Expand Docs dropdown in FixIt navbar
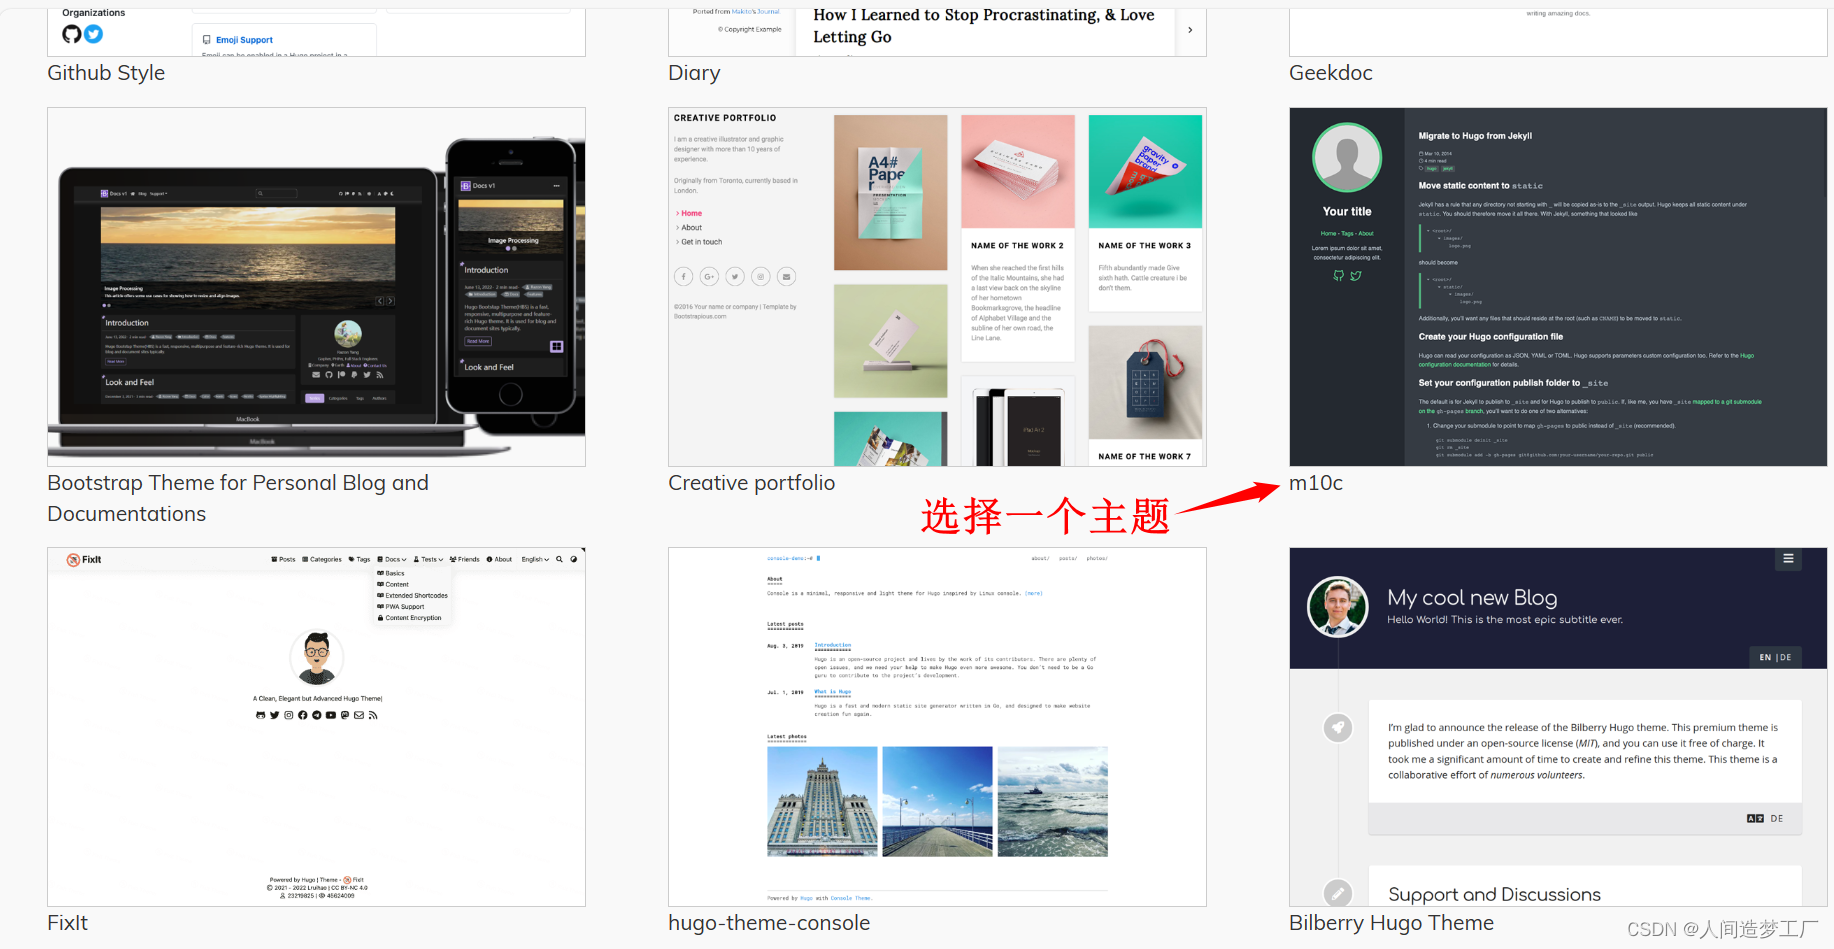The width and height of the screenshot is (1834, 949). 392,559
